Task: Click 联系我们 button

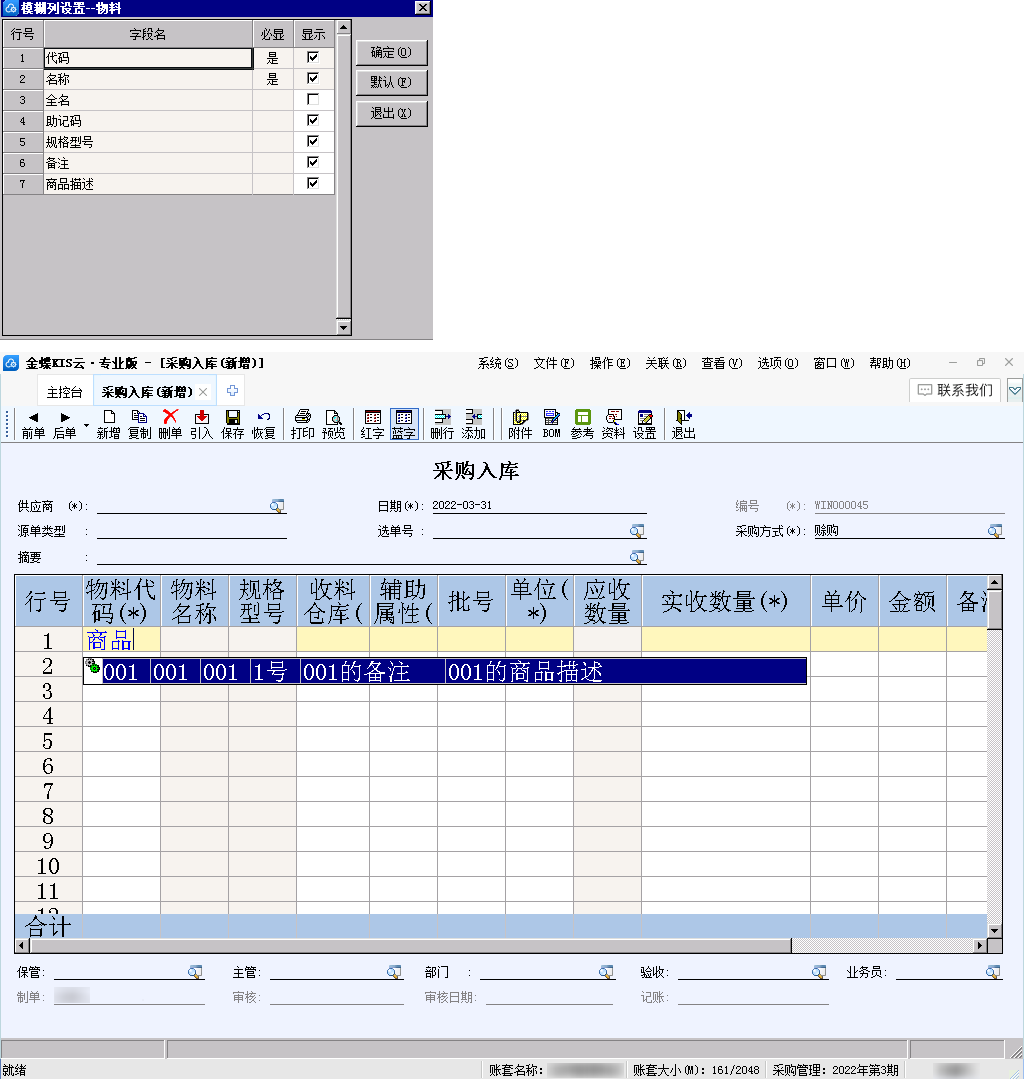Action: tap(955, 390)
